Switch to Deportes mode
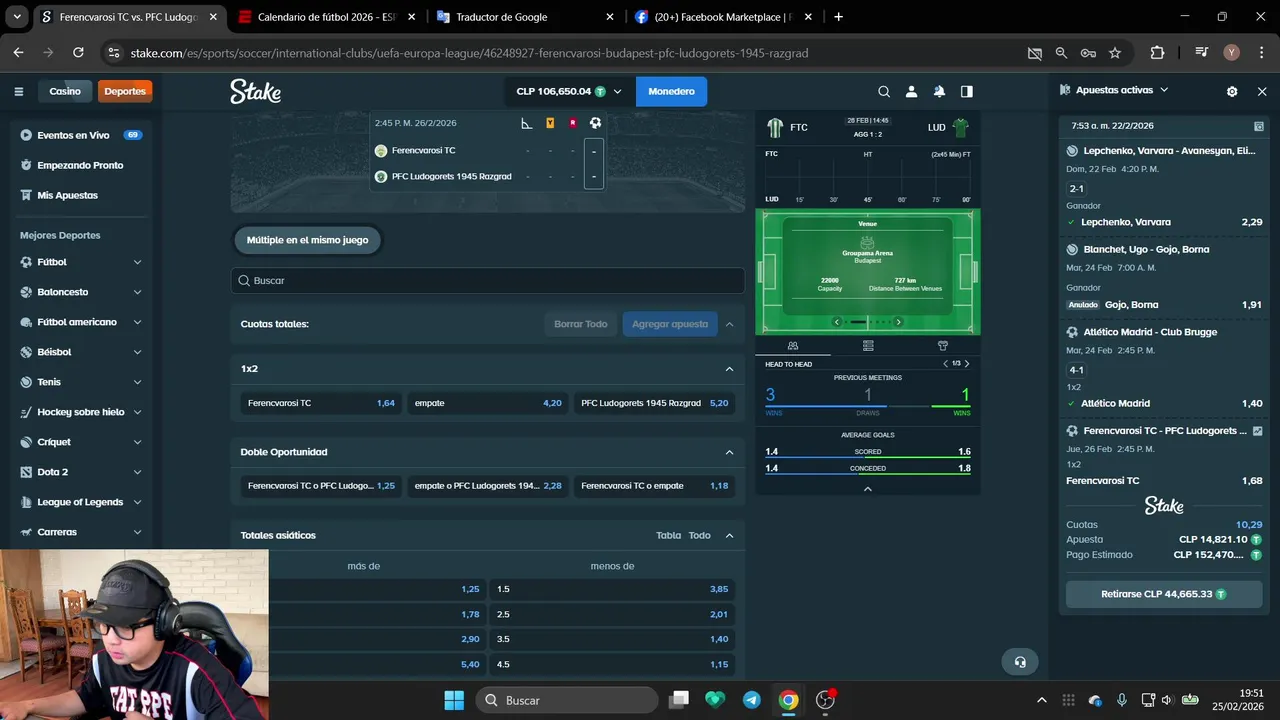 pyautogui.click(x=125, y=91)
